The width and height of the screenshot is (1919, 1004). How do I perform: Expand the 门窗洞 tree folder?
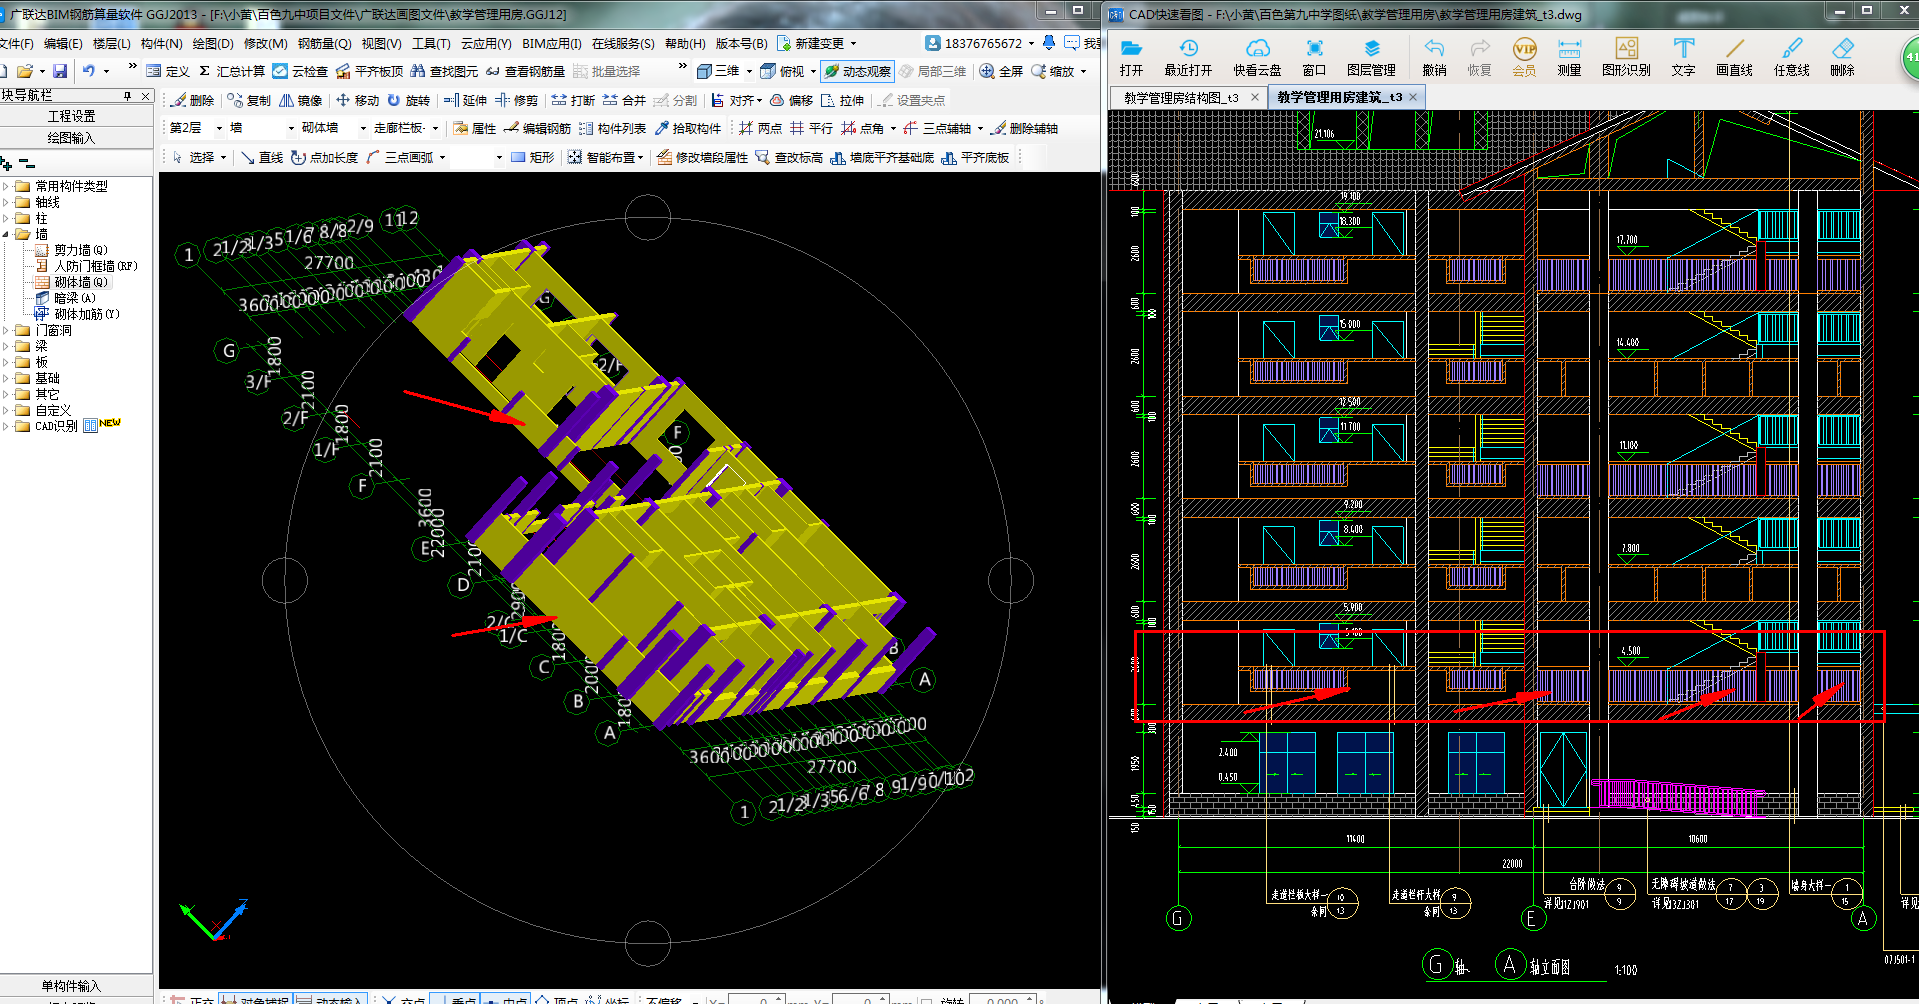click(6, 330)
